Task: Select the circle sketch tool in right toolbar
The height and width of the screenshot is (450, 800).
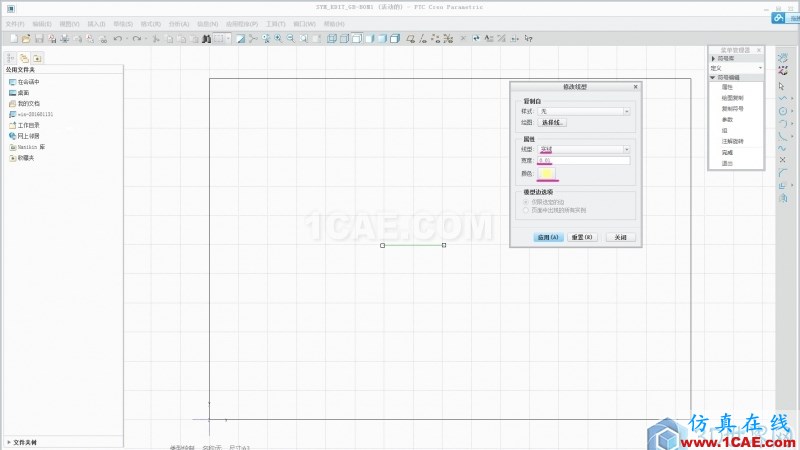Action: [x=782, y=110]
